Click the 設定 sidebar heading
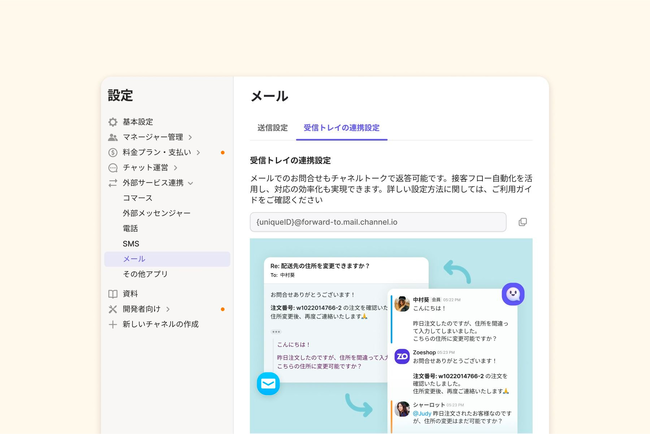Screen dimensions: 650x434 click(120, 95)
